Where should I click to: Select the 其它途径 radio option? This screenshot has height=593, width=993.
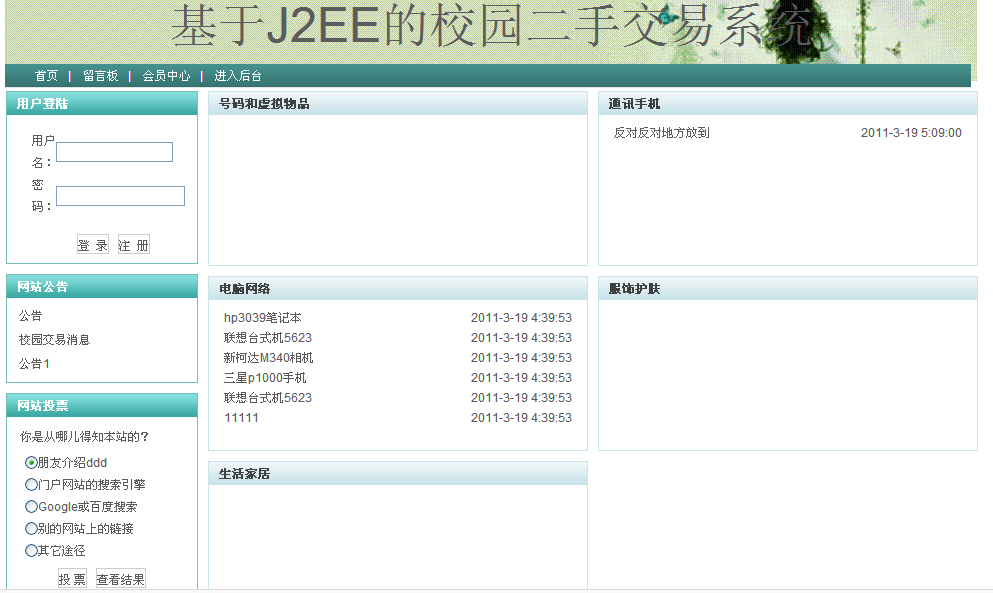pyautogui.click(x=30, y=551)
